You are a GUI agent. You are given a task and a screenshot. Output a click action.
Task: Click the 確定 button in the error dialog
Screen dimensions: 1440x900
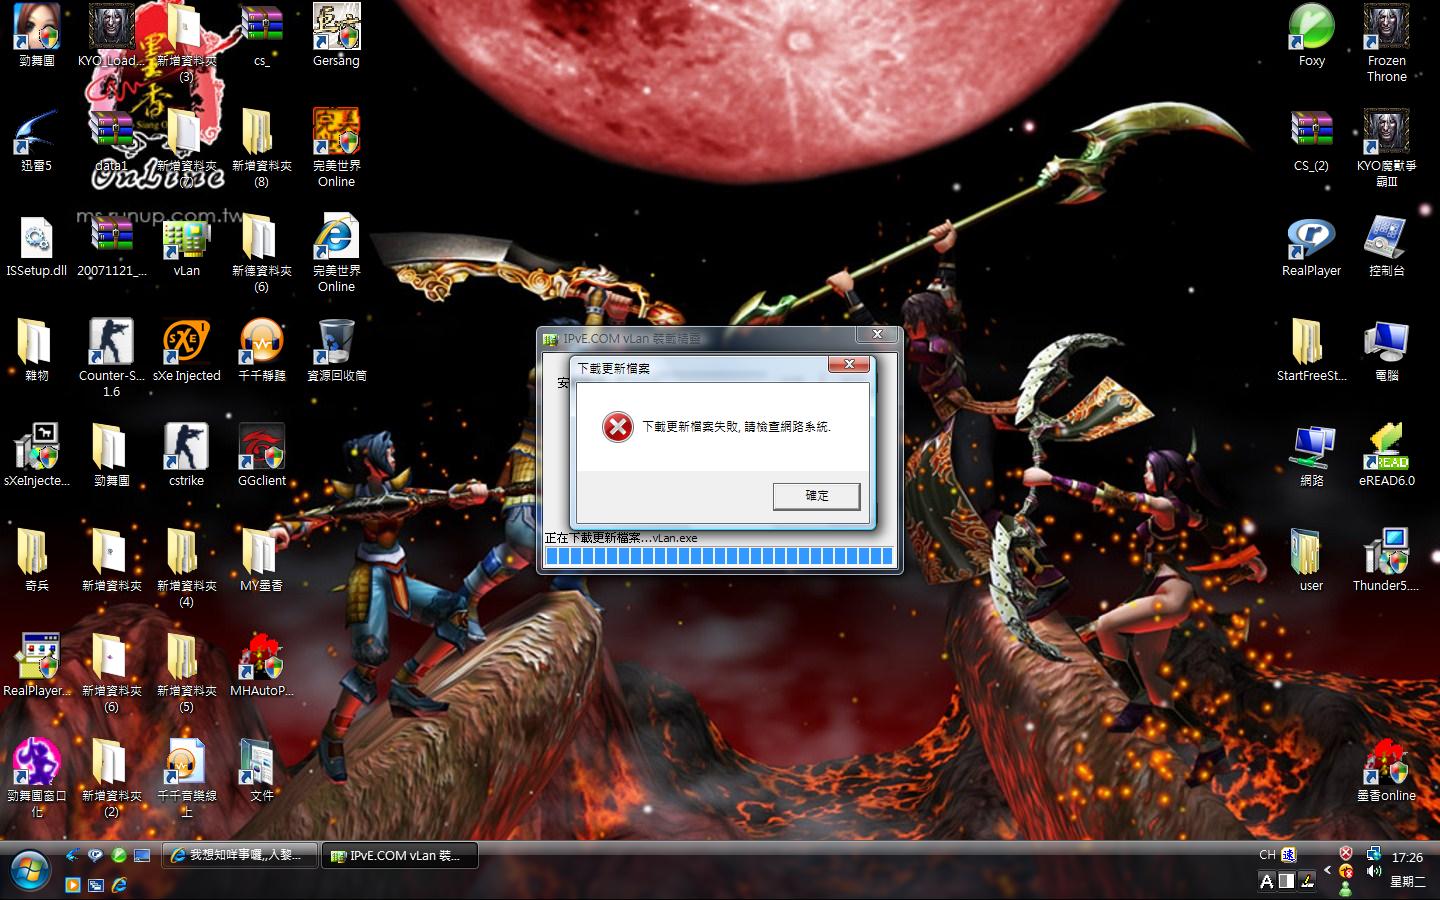817,495
